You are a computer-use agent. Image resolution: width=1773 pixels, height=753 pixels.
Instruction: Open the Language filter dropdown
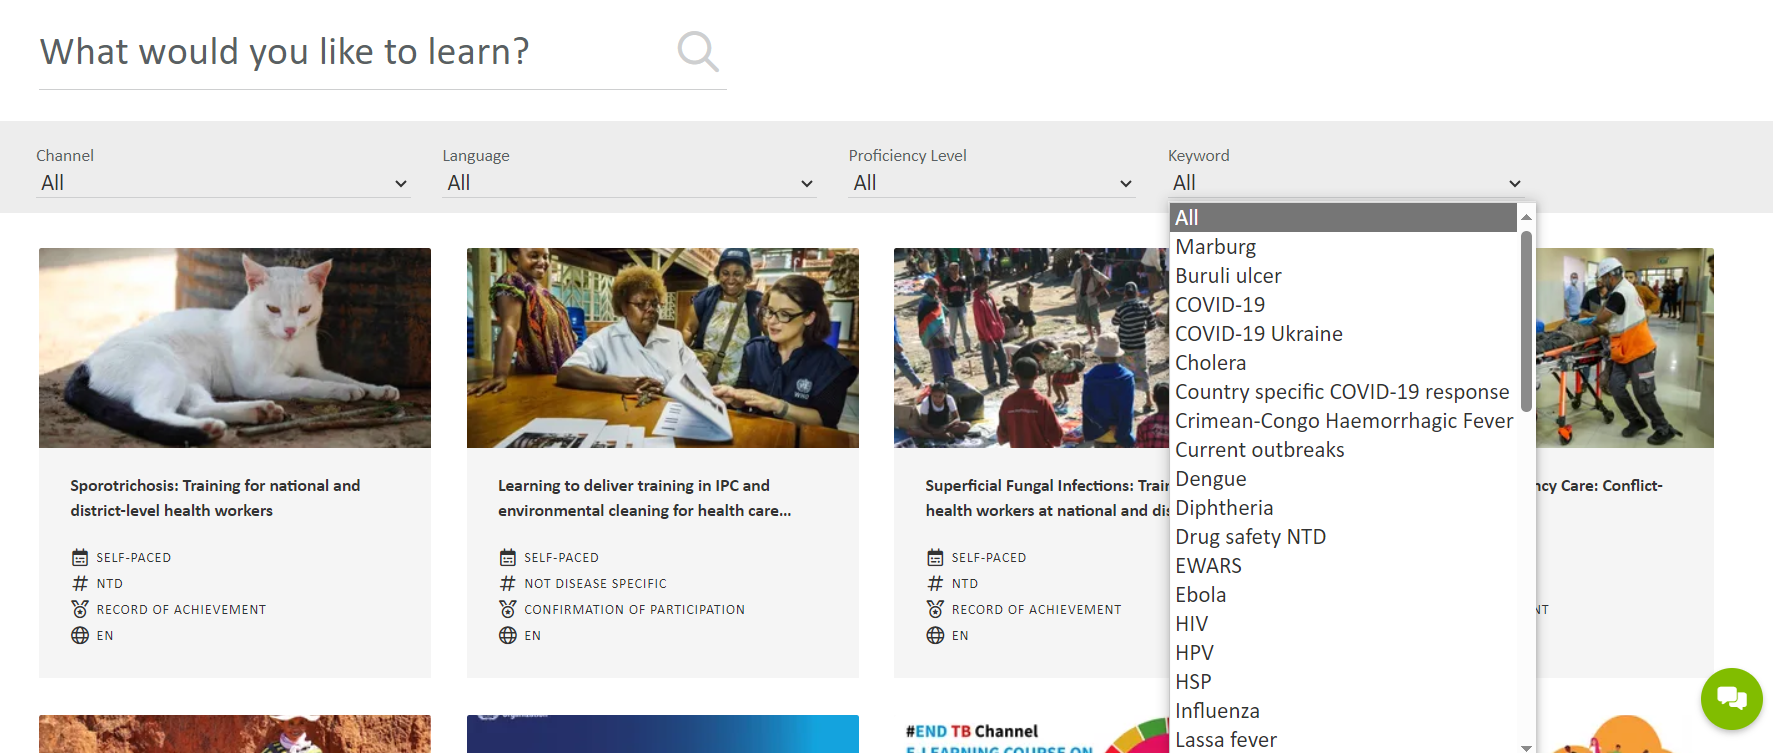629,183
